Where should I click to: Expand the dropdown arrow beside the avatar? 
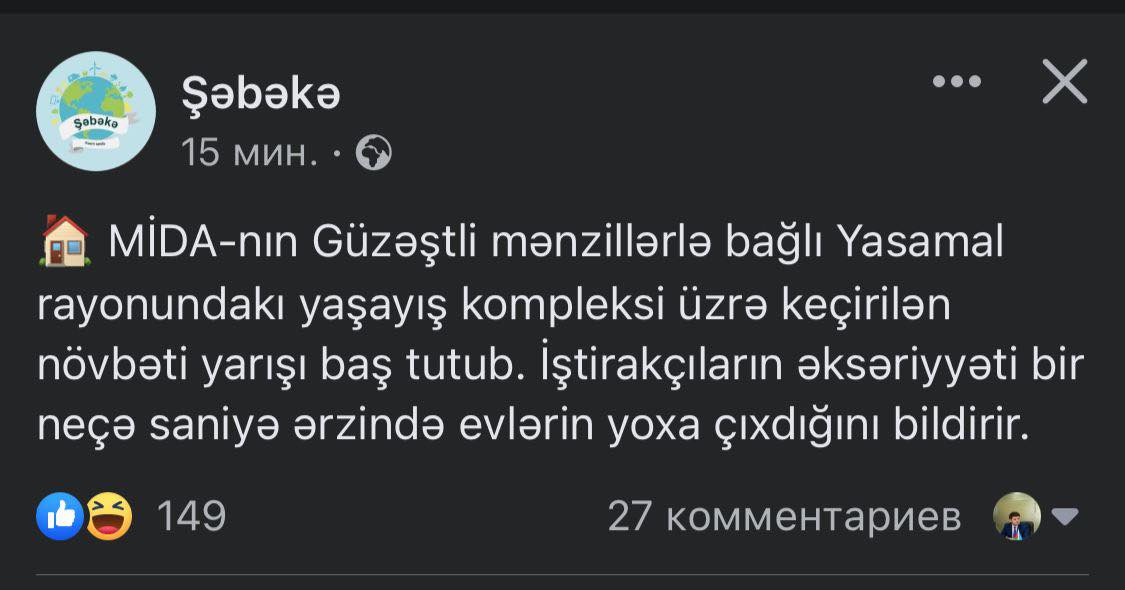pyautogui.click(x=1065, y=517)
